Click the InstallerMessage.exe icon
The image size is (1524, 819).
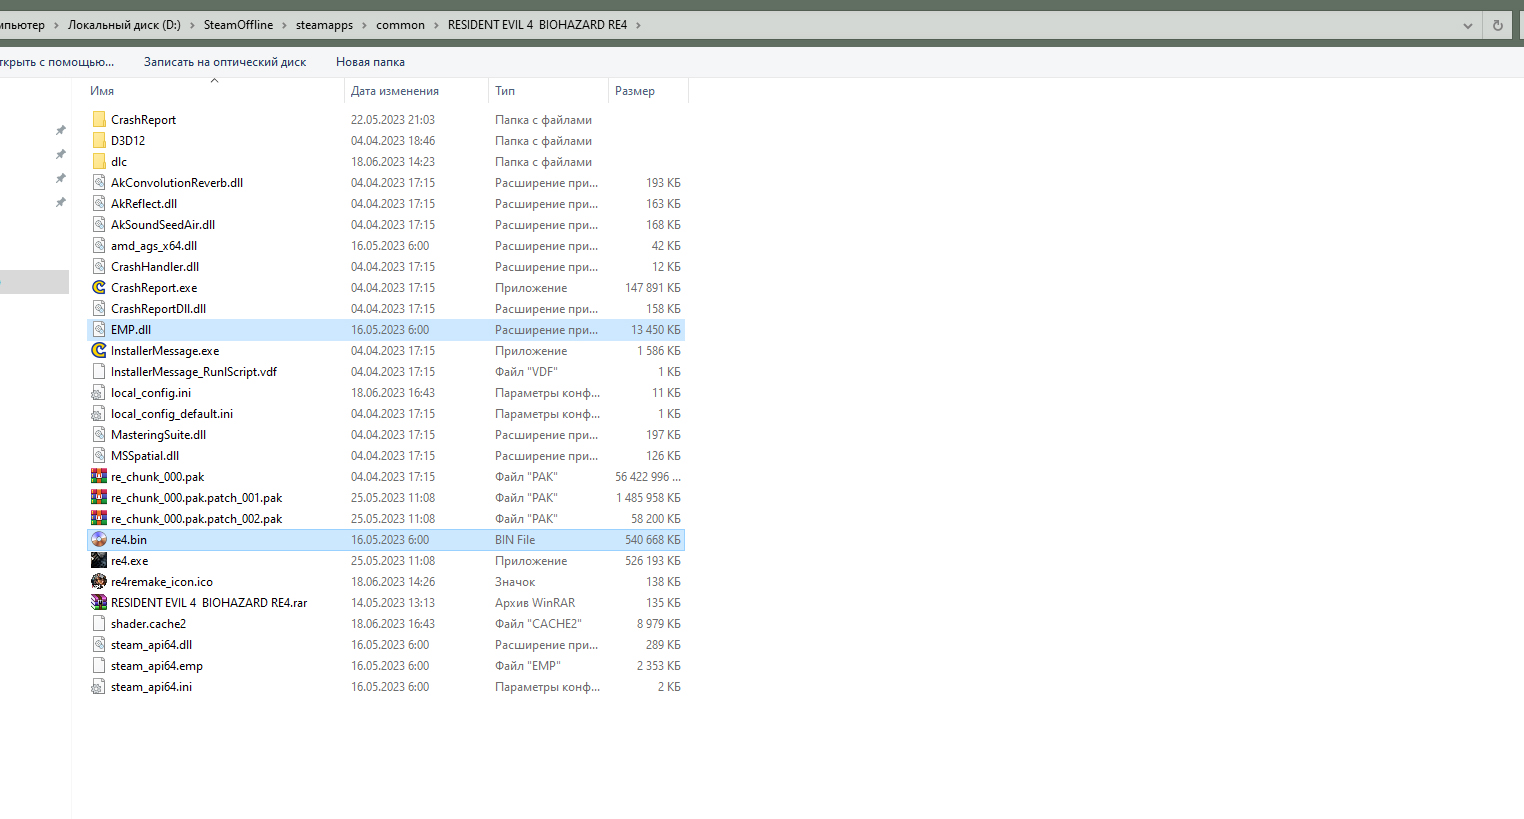pyautogui.click(x=99, y=351)
